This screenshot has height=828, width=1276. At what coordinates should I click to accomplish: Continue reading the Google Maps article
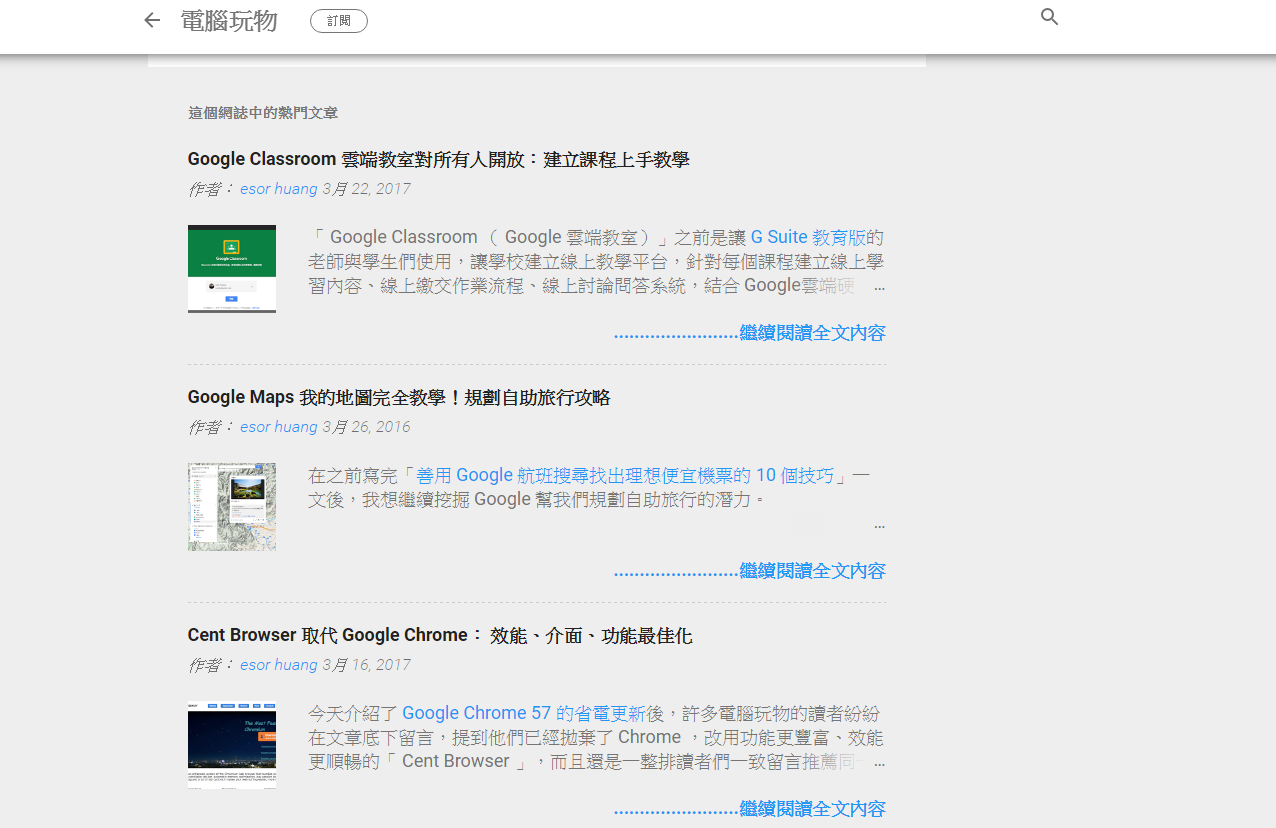tap(749, 571)
